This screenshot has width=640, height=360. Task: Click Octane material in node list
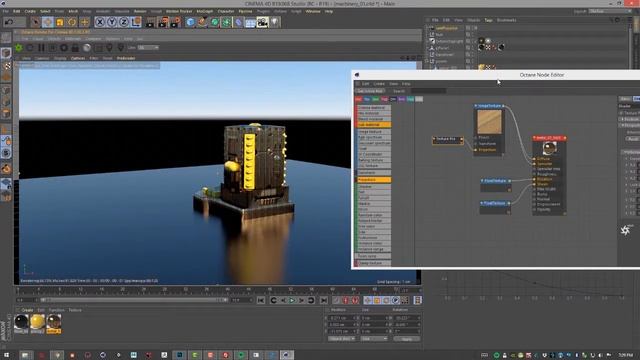pyautogui.click(x=373, y=108)
